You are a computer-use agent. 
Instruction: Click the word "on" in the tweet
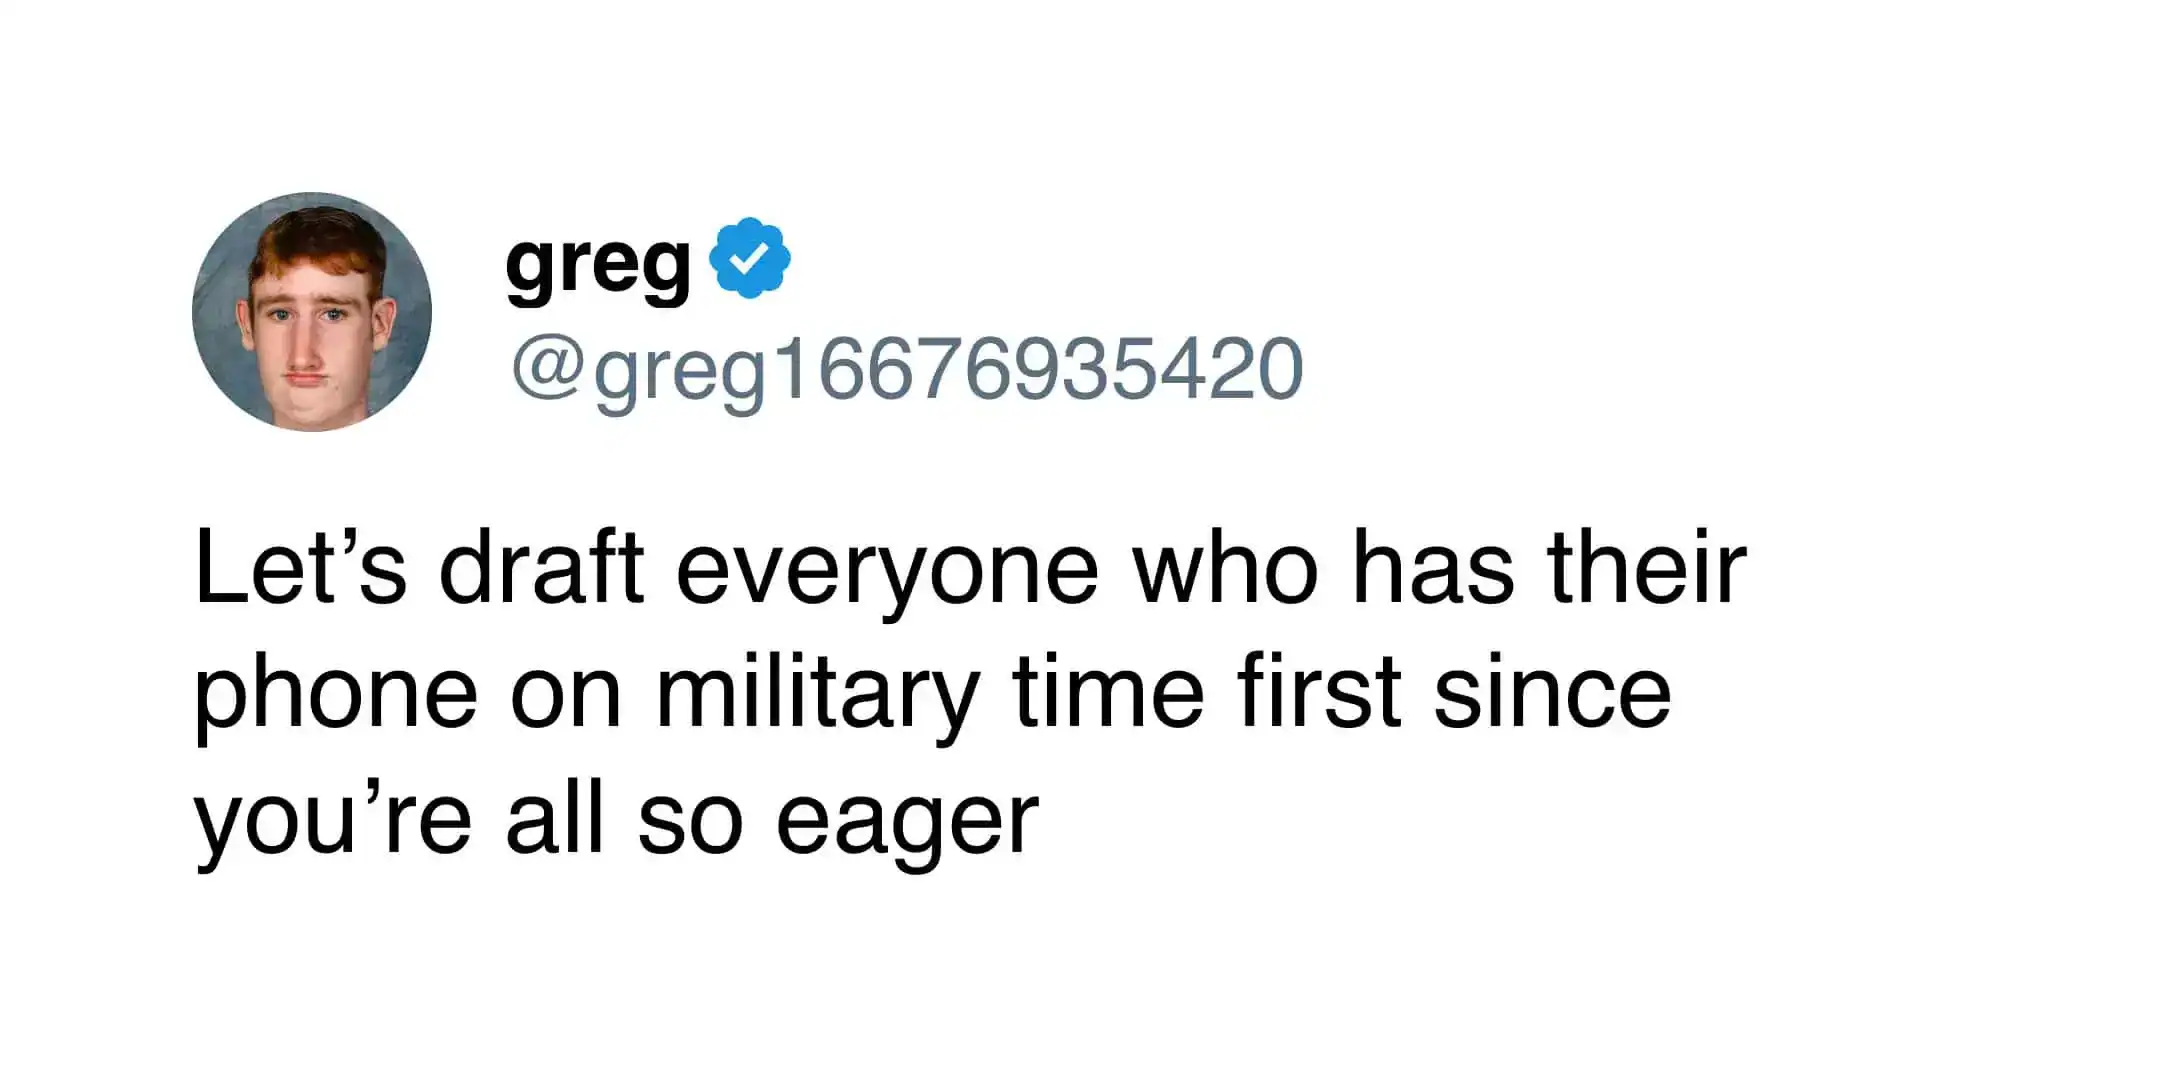coord(566,695)
